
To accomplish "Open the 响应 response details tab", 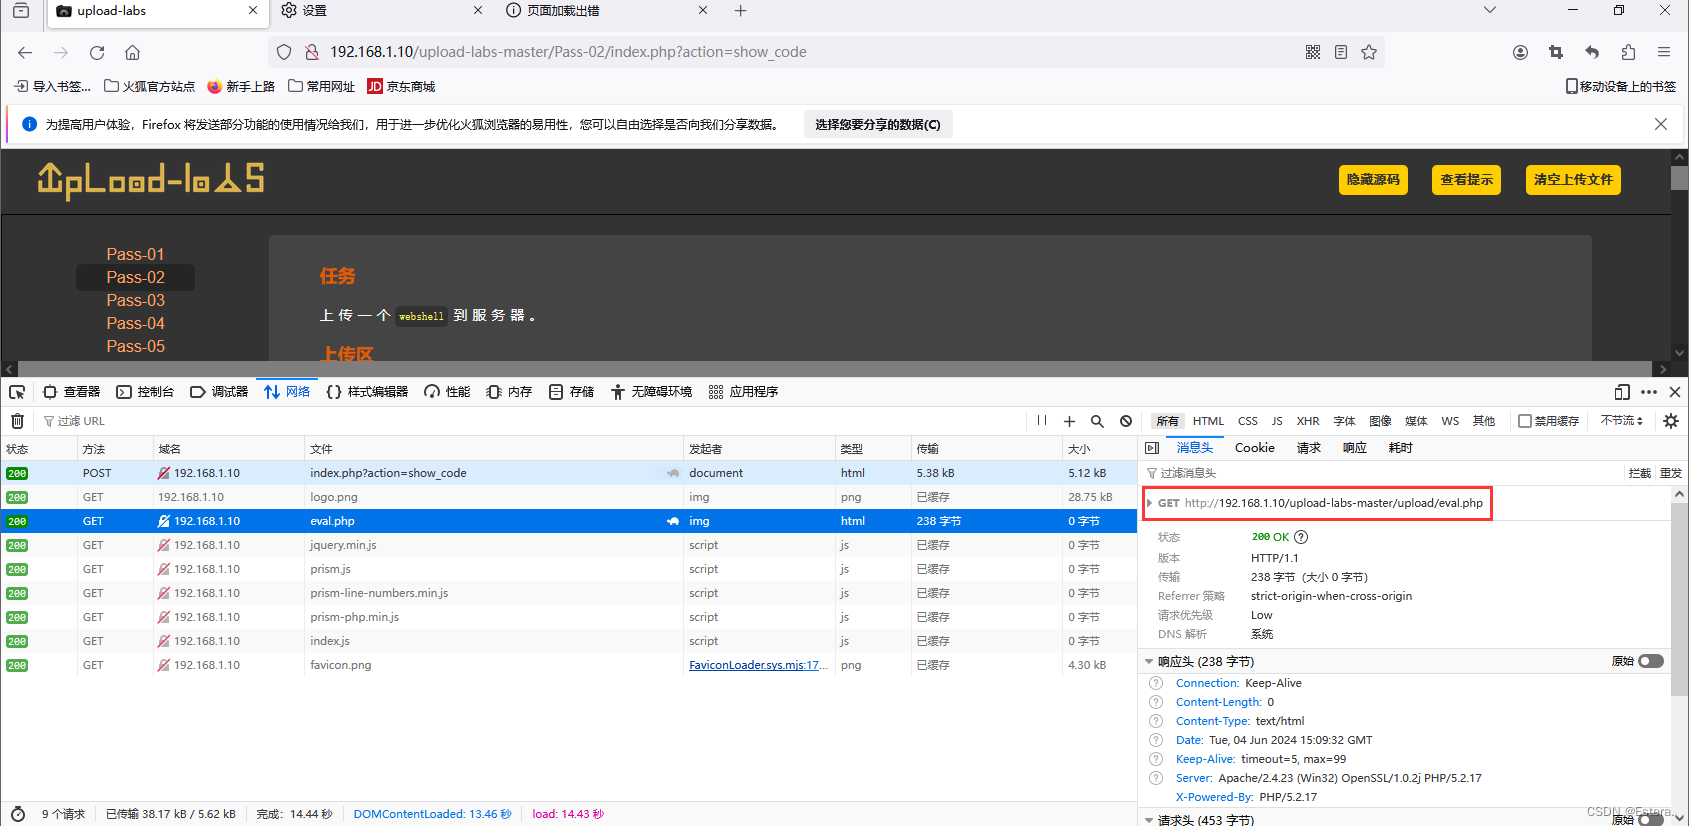I will coord(1355,448).
